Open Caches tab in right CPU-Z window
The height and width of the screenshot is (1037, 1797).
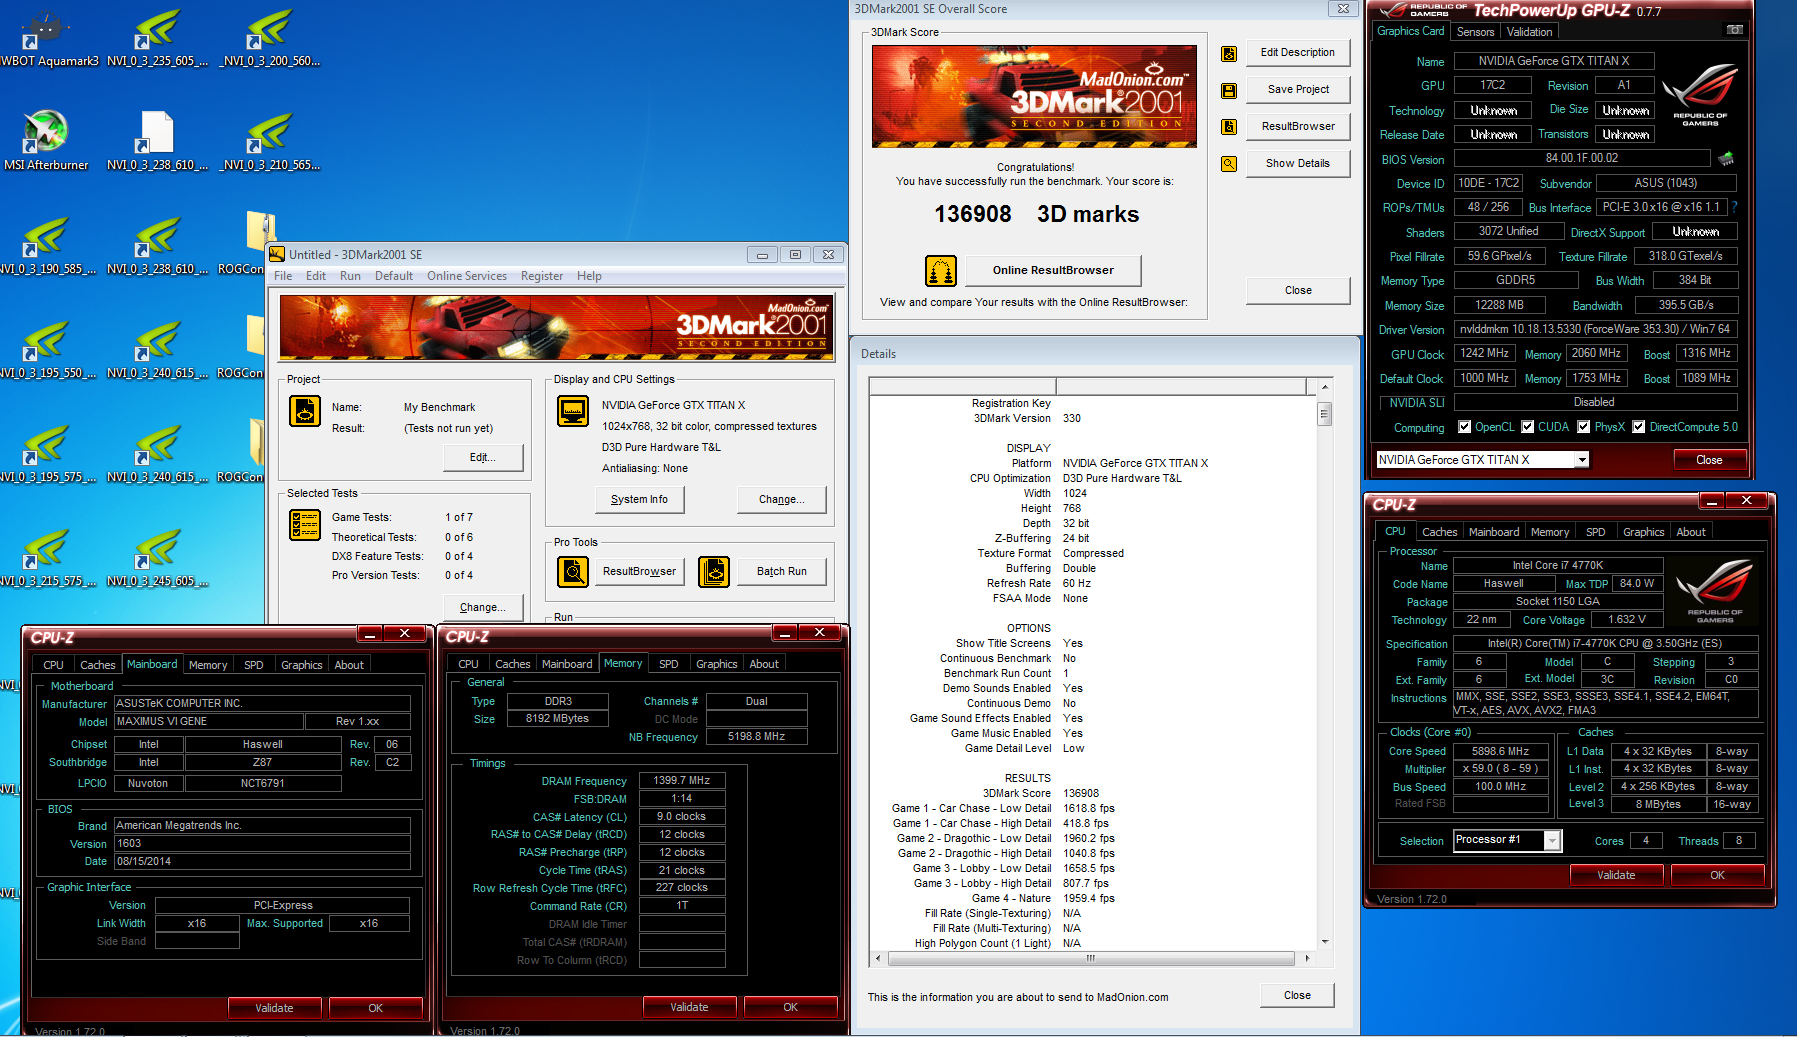coord(1439,532)
